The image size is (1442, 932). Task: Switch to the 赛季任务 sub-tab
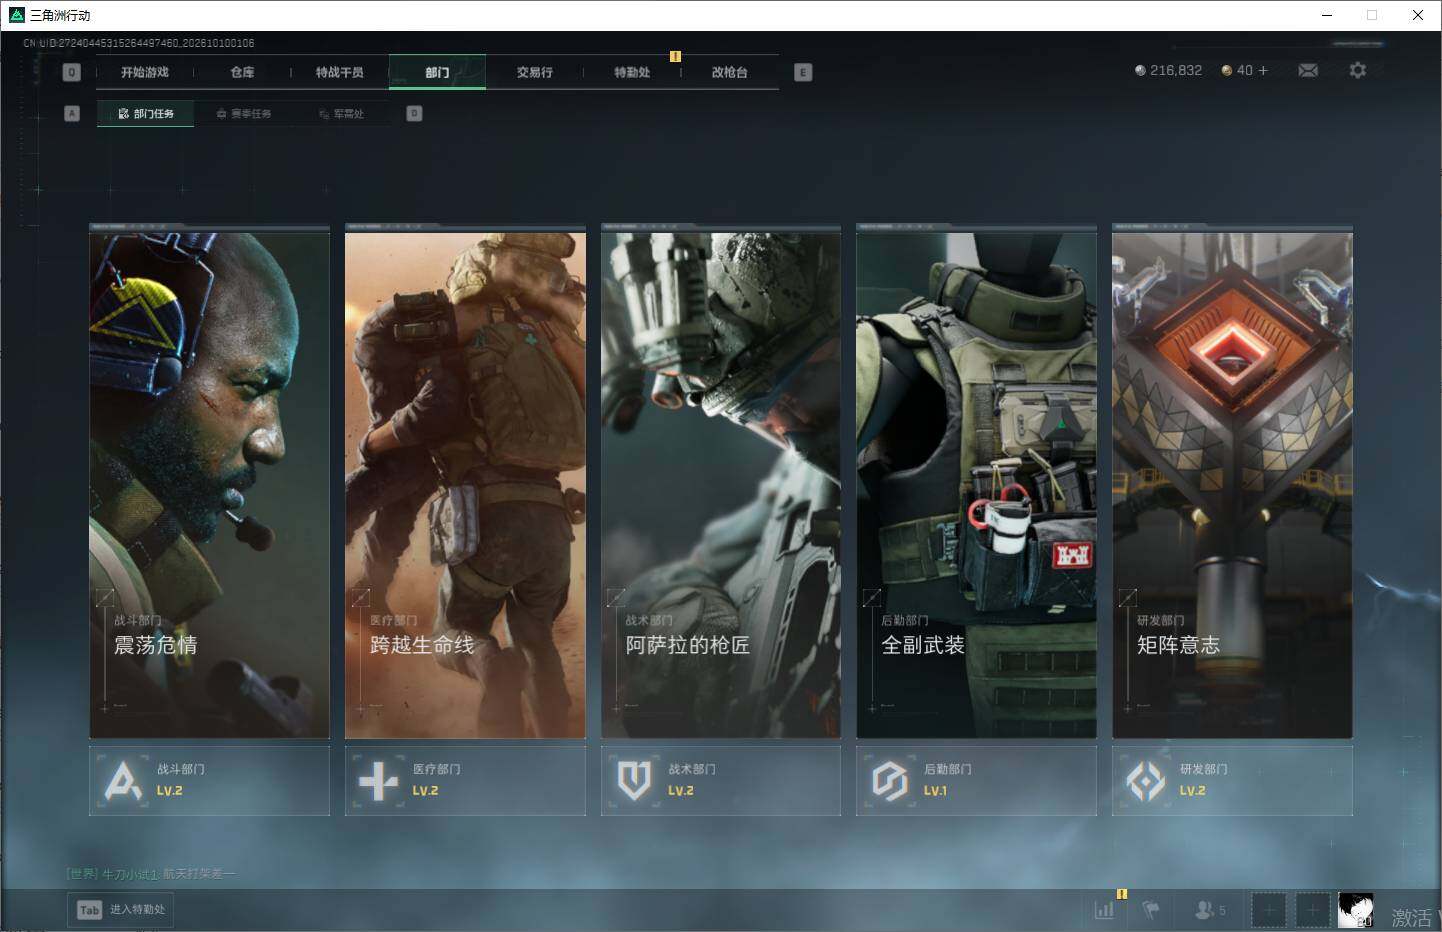(244, 113)
